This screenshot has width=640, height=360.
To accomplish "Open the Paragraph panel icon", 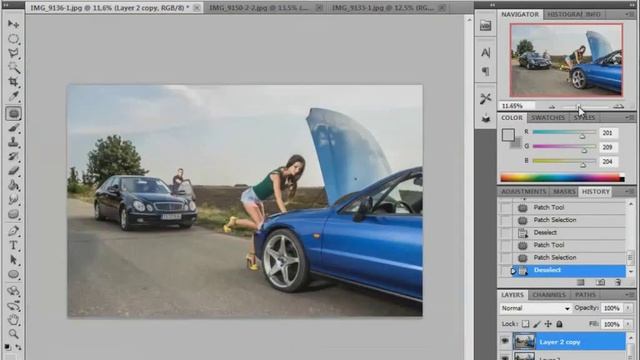I will [x=485, y=71].
